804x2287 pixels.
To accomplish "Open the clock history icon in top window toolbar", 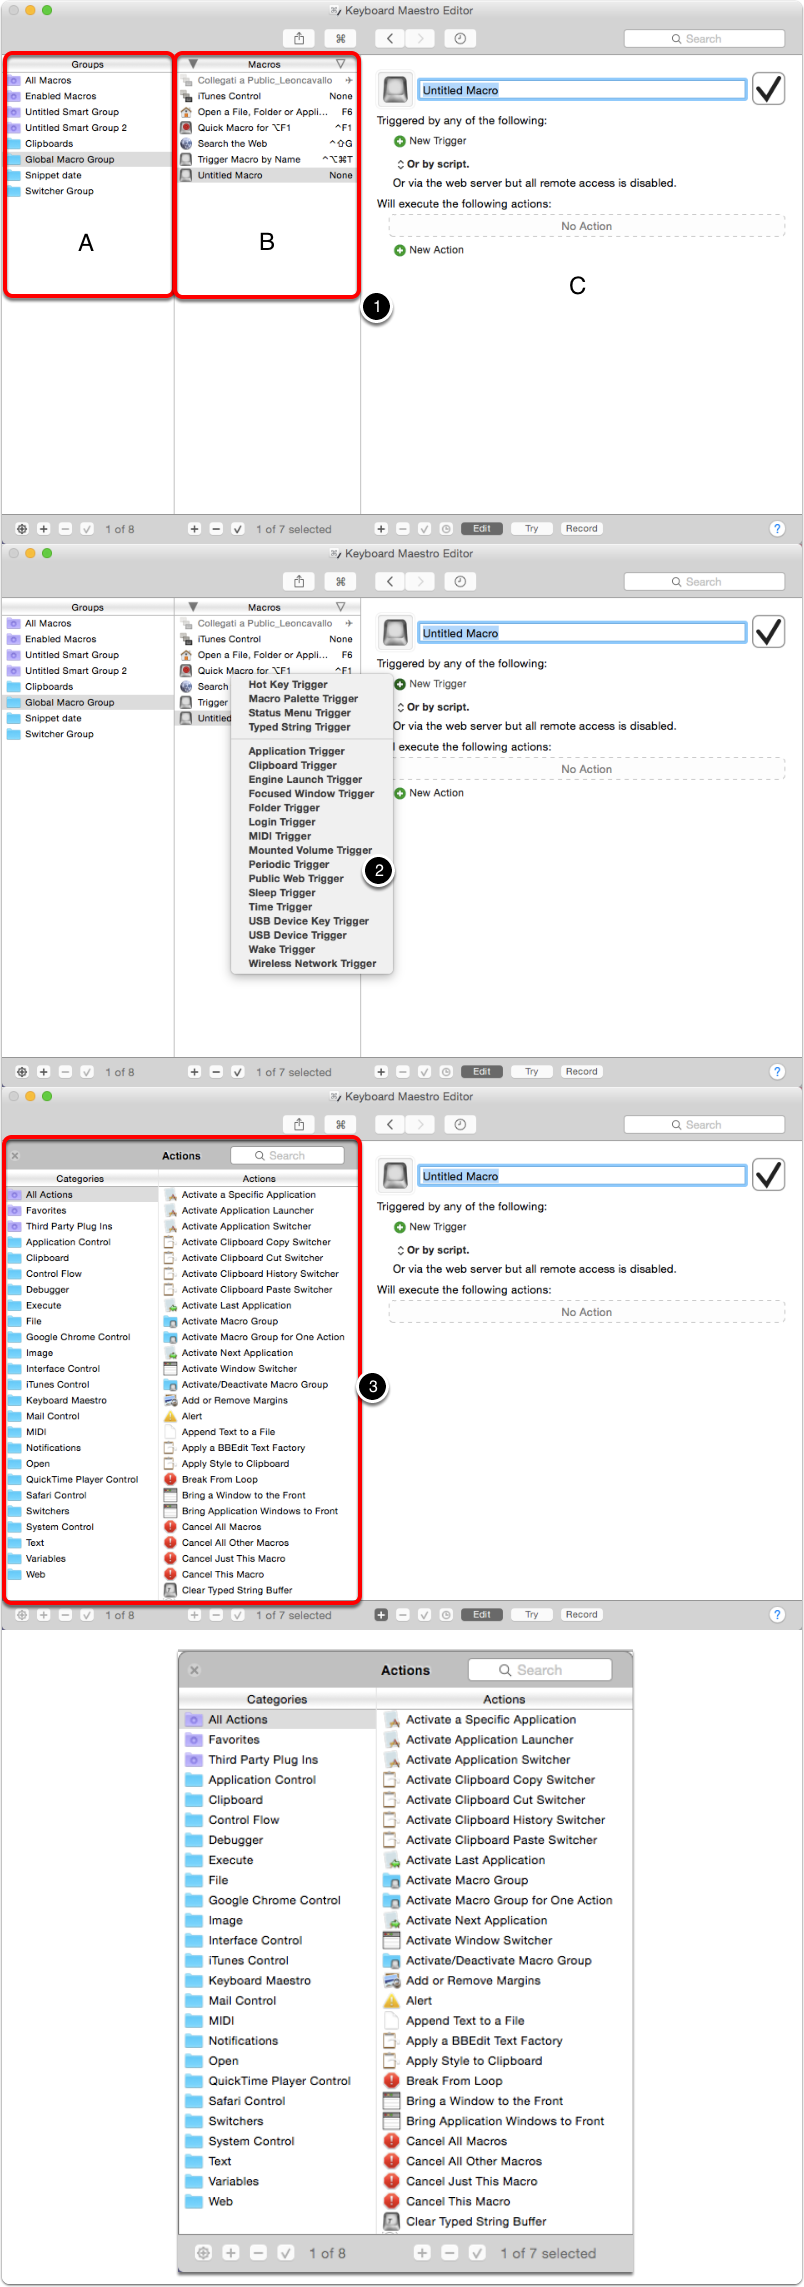I will [460, 38].
